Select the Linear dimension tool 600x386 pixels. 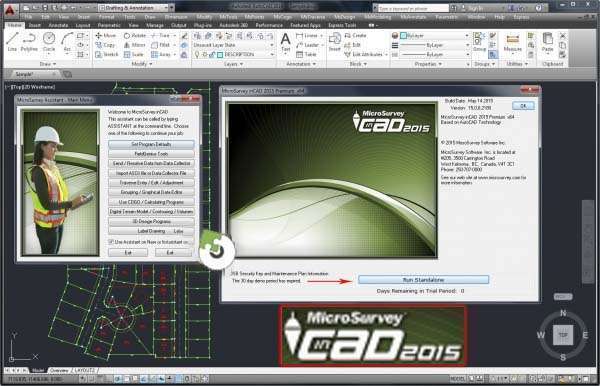pyautogui.click(x=307, y=36)
